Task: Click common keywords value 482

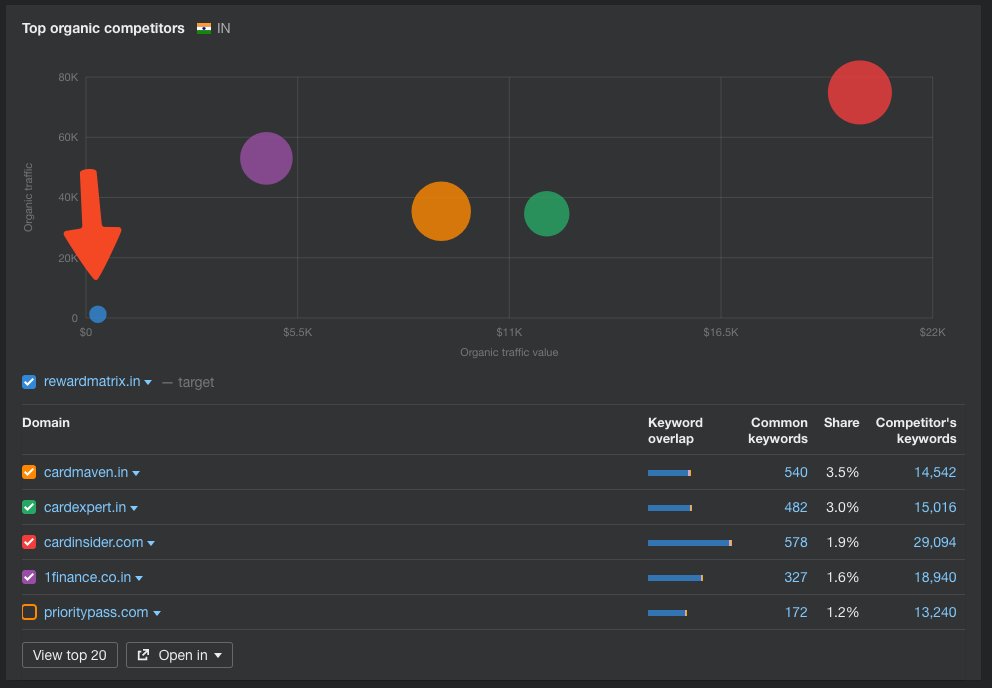Action: pyautogui.click(x=796, y=507)
